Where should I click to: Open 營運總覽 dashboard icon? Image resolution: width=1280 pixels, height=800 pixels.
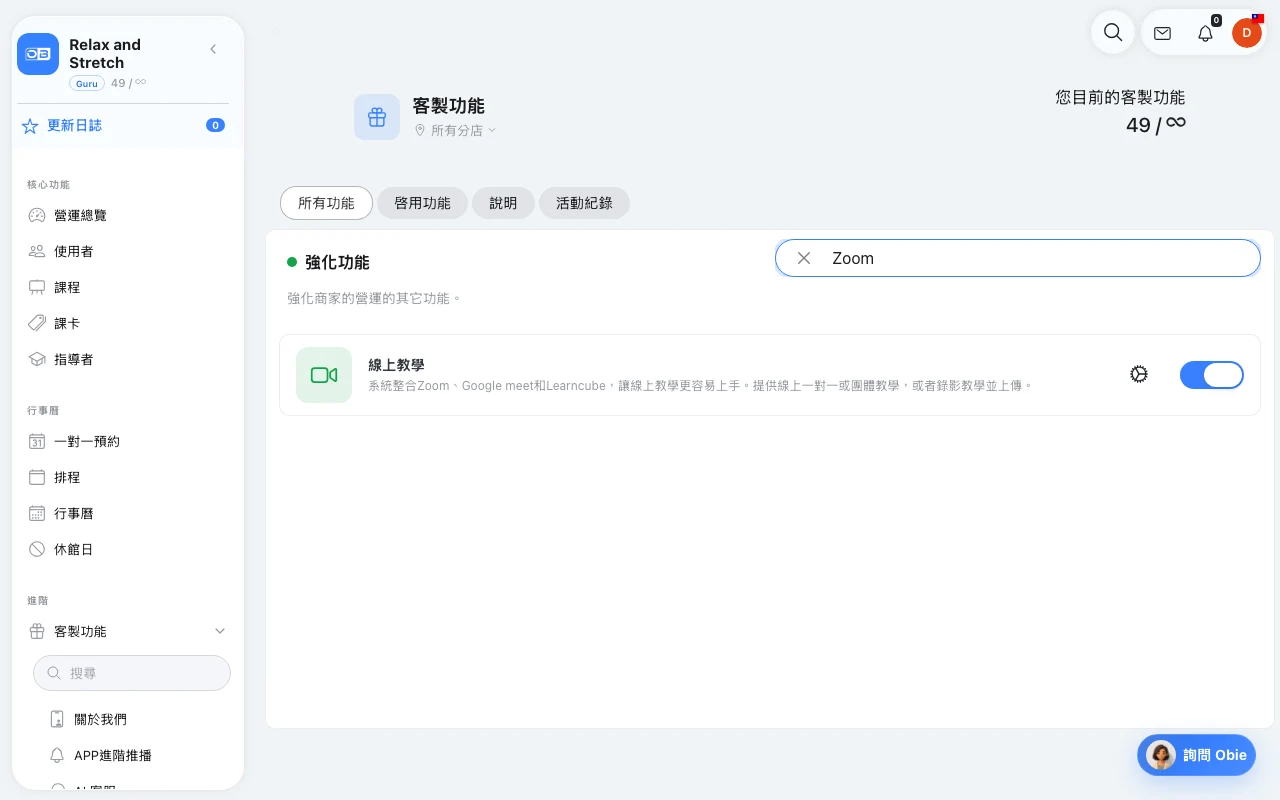(37, 215)
